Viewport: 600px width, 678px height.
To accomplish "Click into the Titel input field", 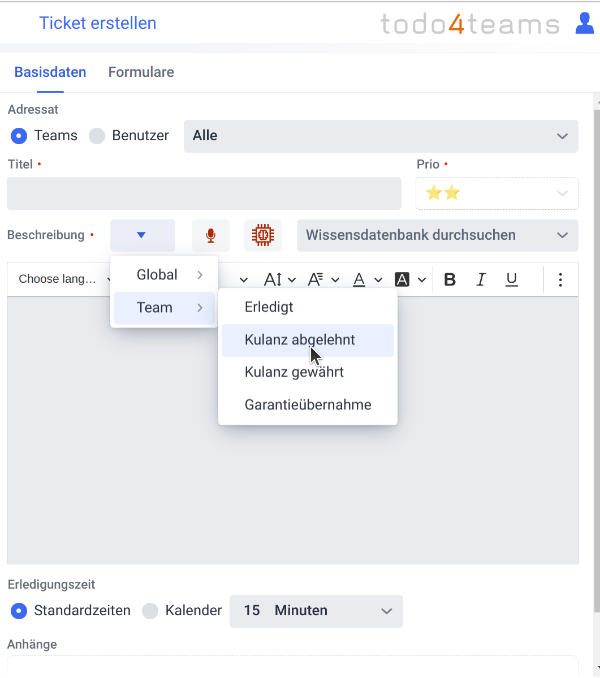I will pyautogui.click(x=204, y=193).
